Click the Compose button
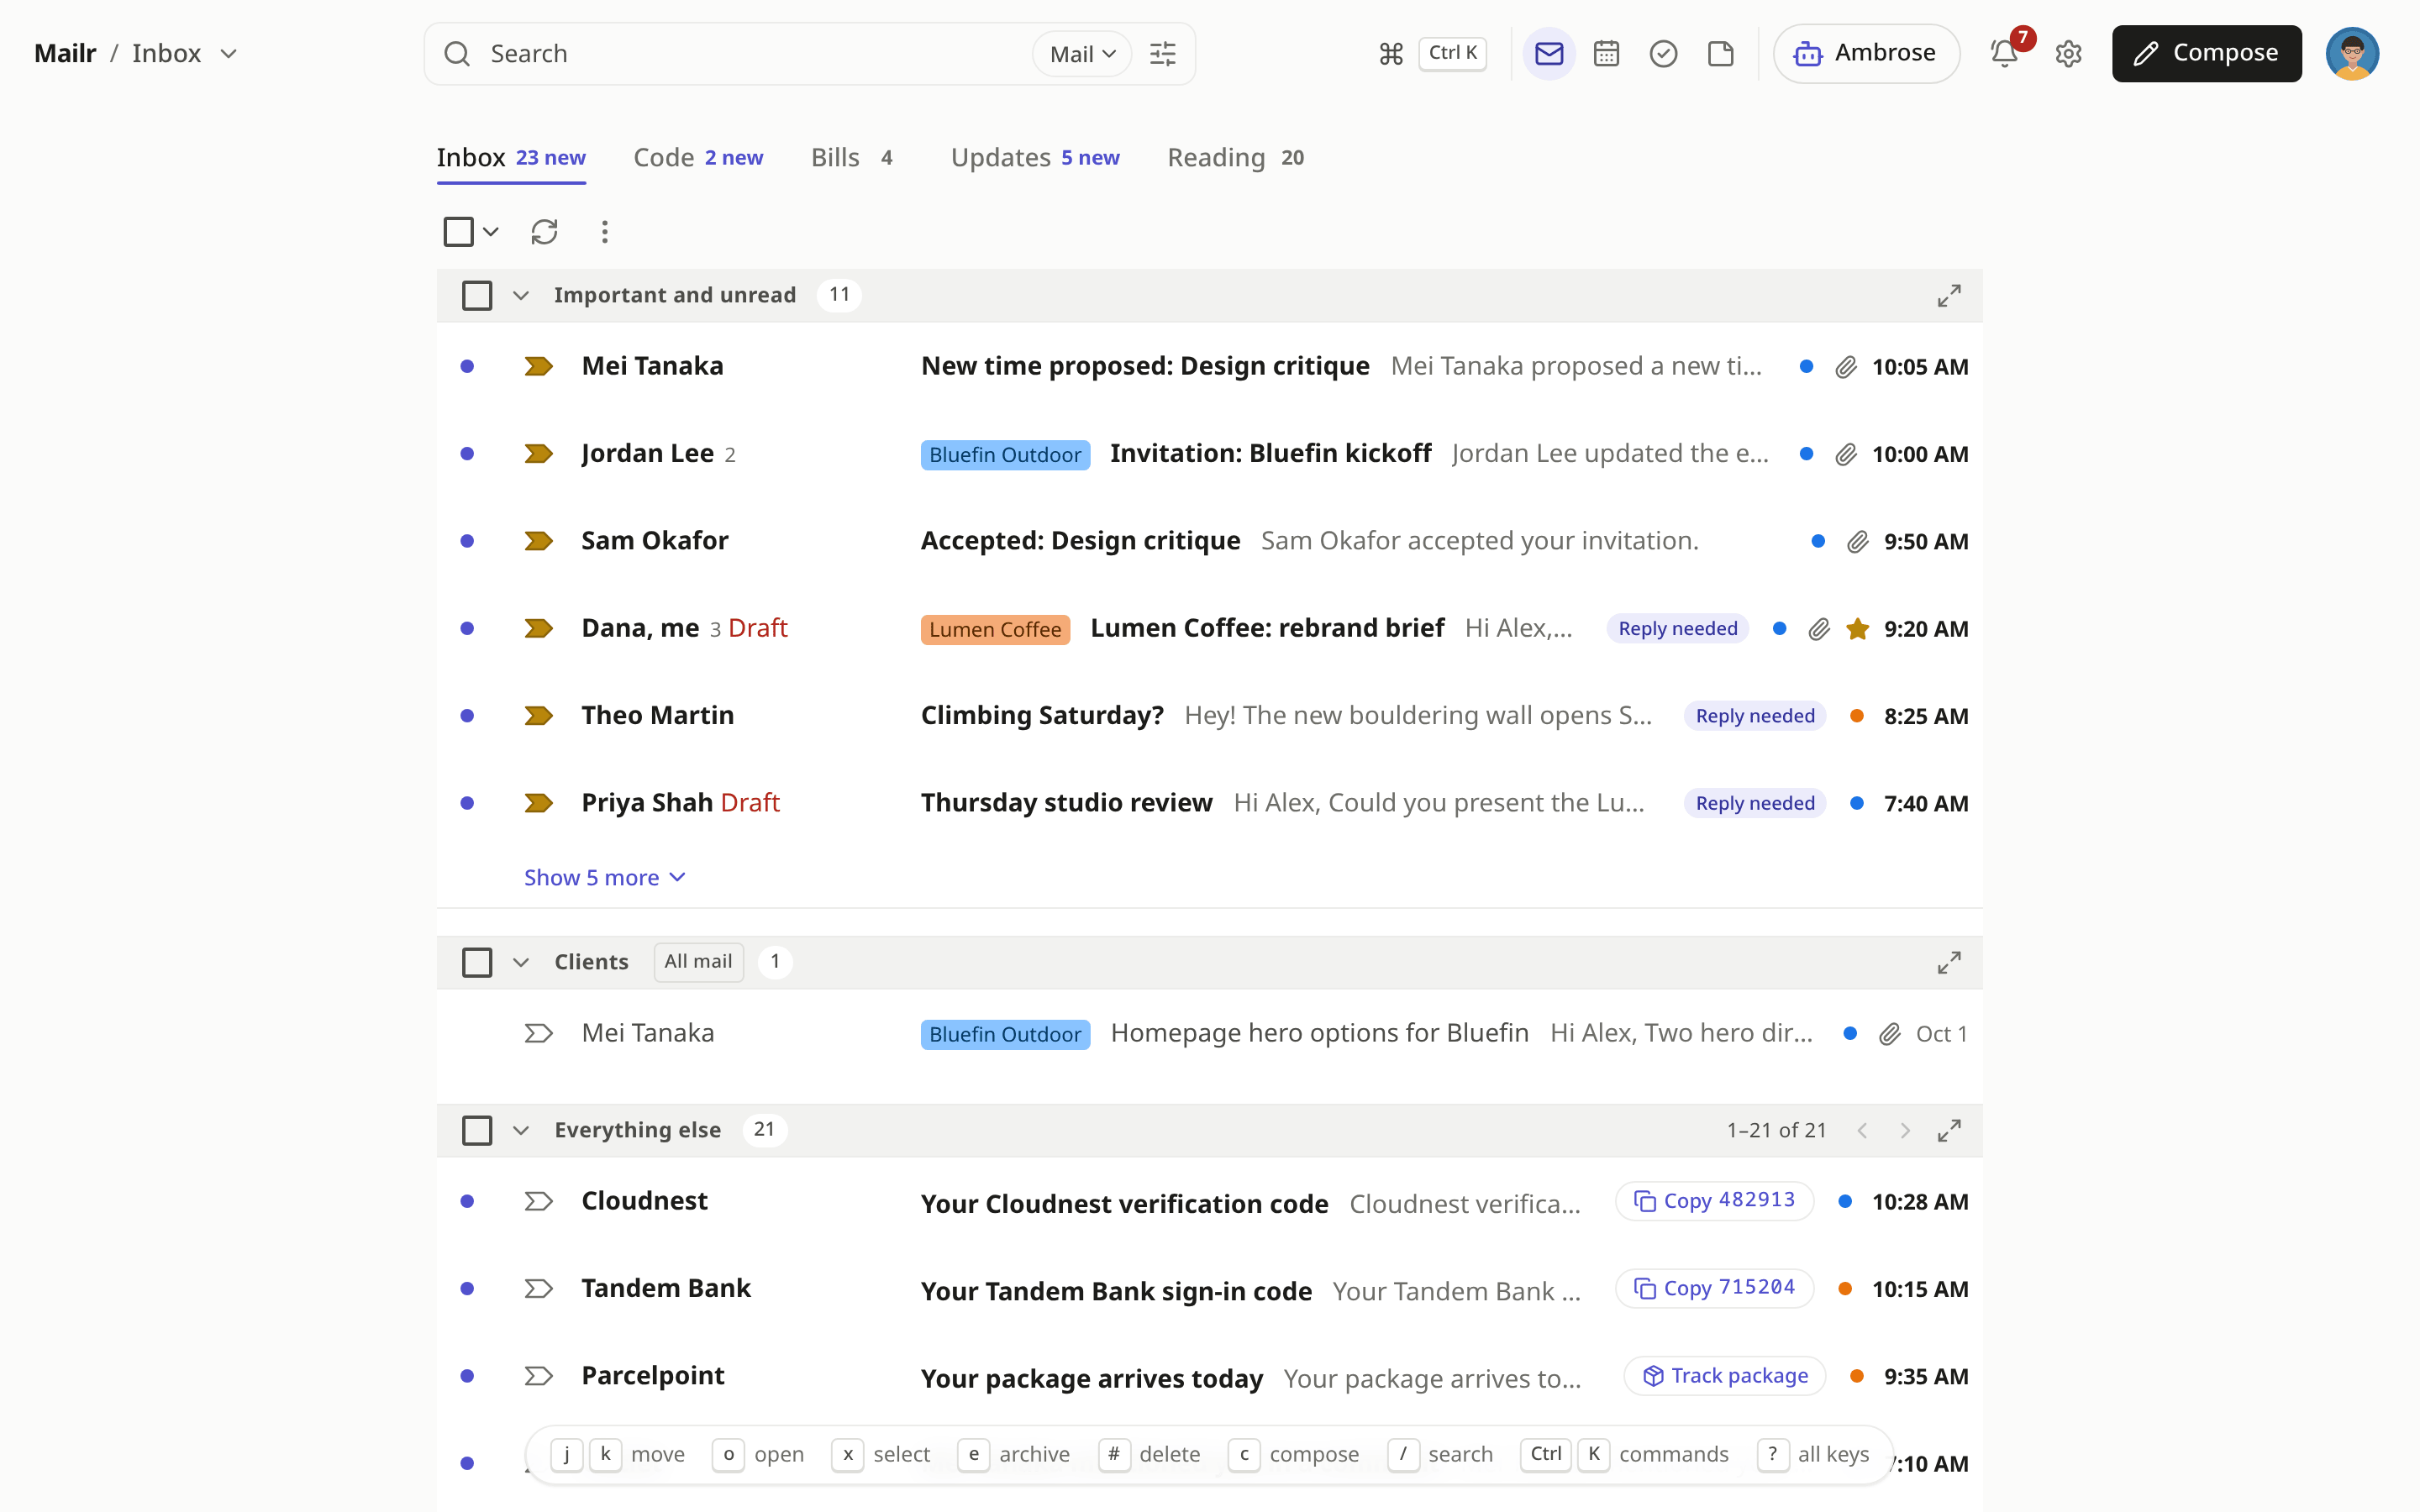This screenshot has width=2420, height=1512. click(x=2206, y=54)
